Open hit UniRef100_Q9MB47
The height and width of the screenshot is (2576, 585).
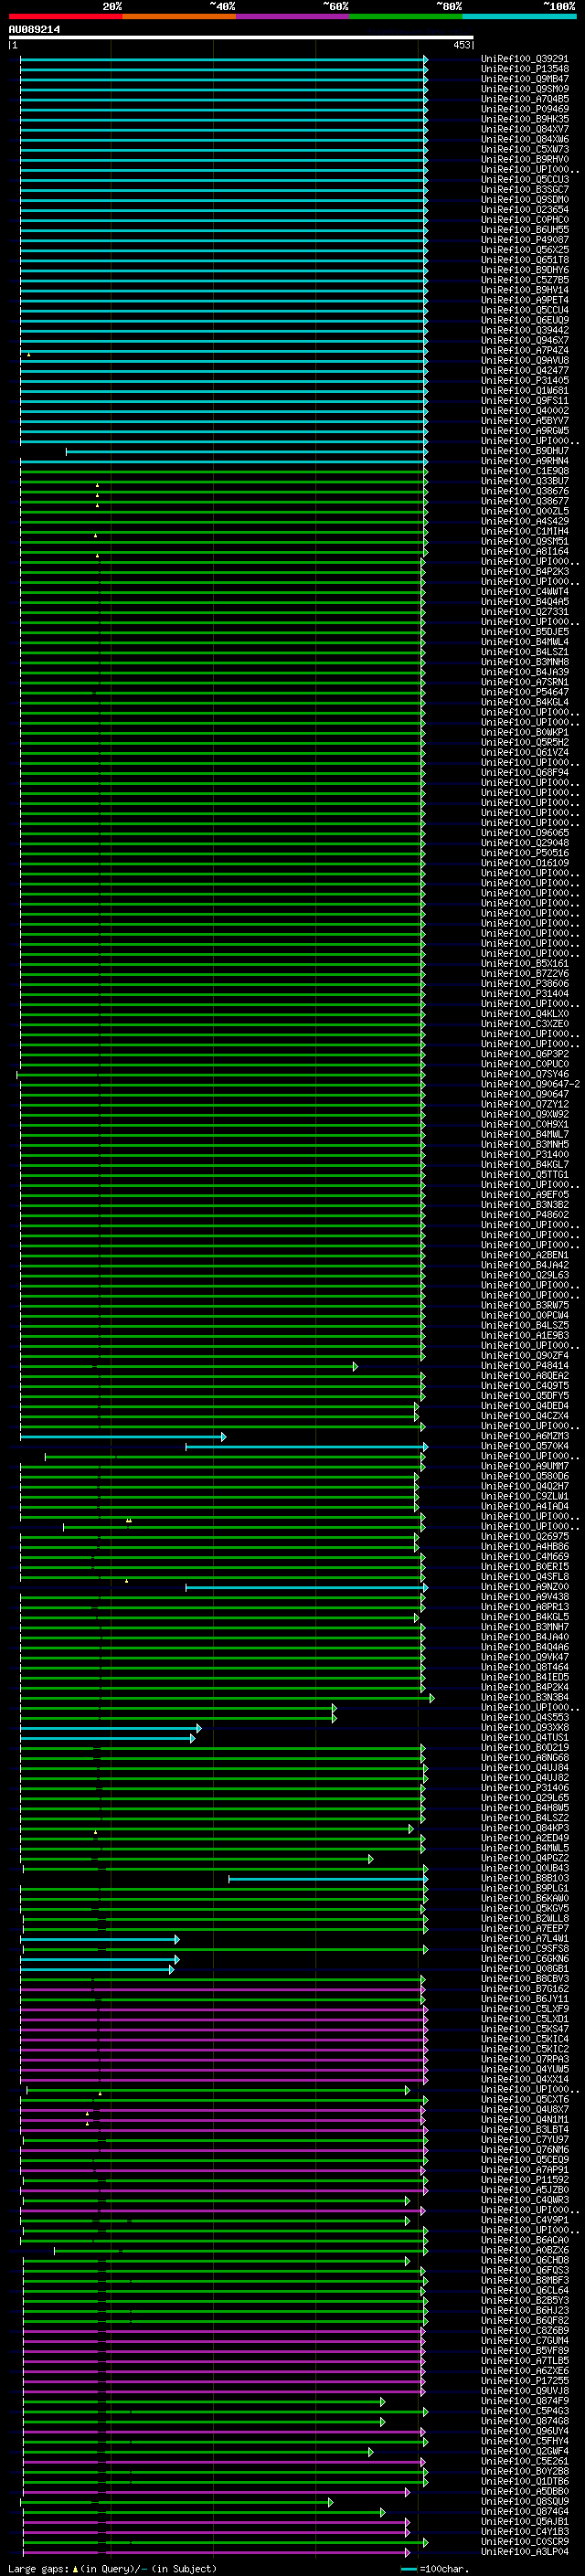click(x=525, y=79)
